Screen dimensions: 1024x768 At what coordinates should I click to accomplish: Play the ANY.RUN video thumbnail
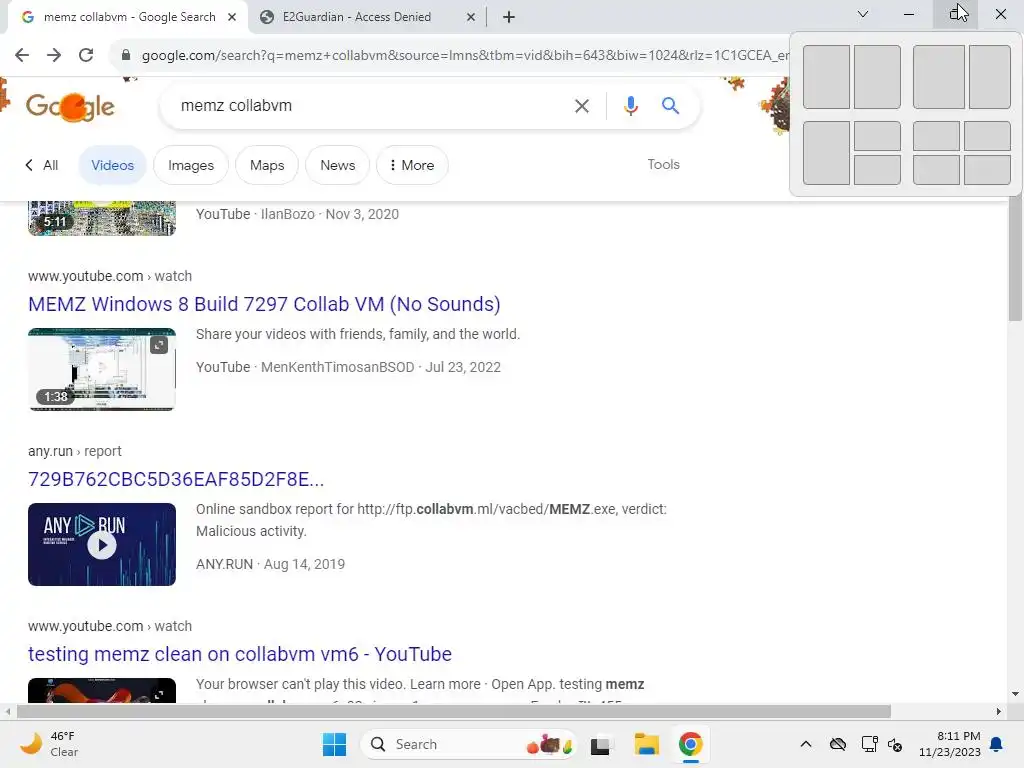point(102,545)
